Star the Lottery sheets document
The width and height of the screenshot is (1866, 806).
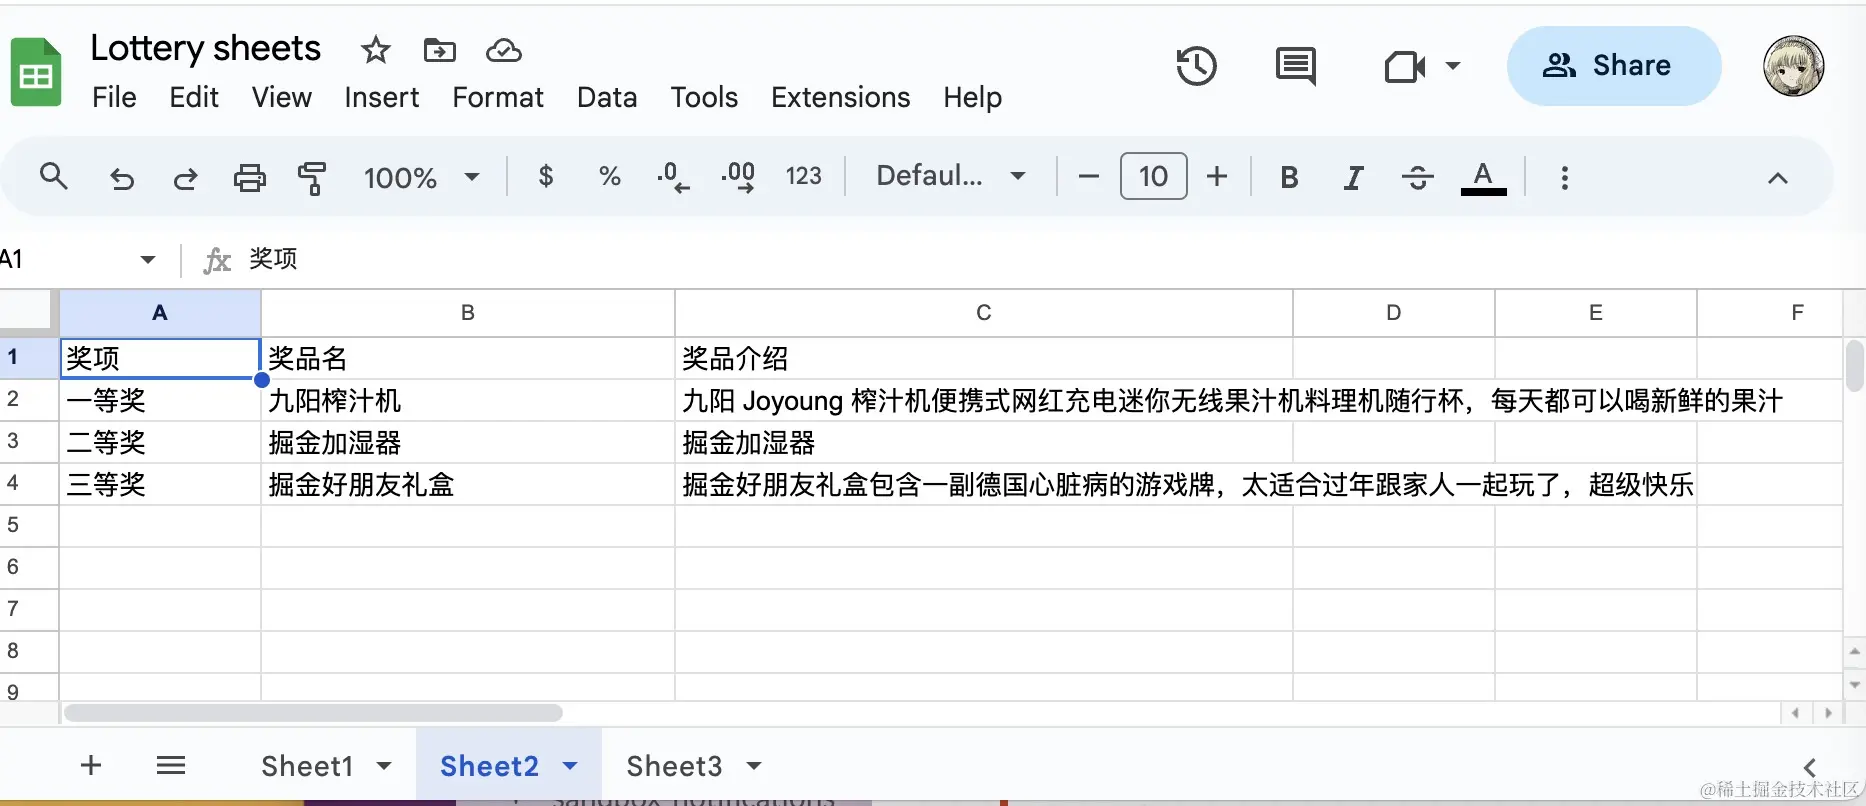pyautogui.click(x=376, y=50)
